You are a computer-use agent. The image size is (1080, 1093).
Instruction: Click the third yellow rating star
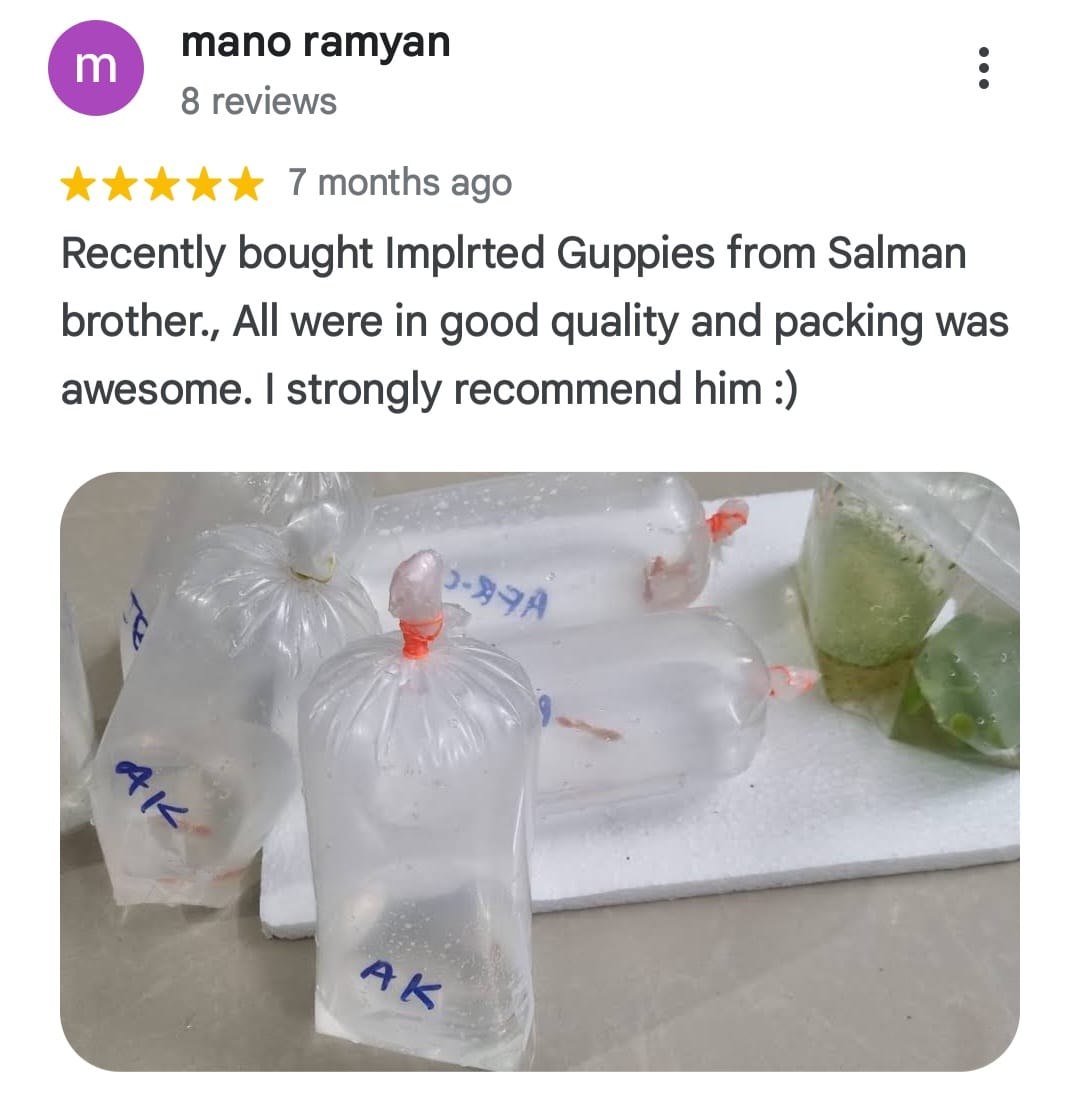[162, 184]
